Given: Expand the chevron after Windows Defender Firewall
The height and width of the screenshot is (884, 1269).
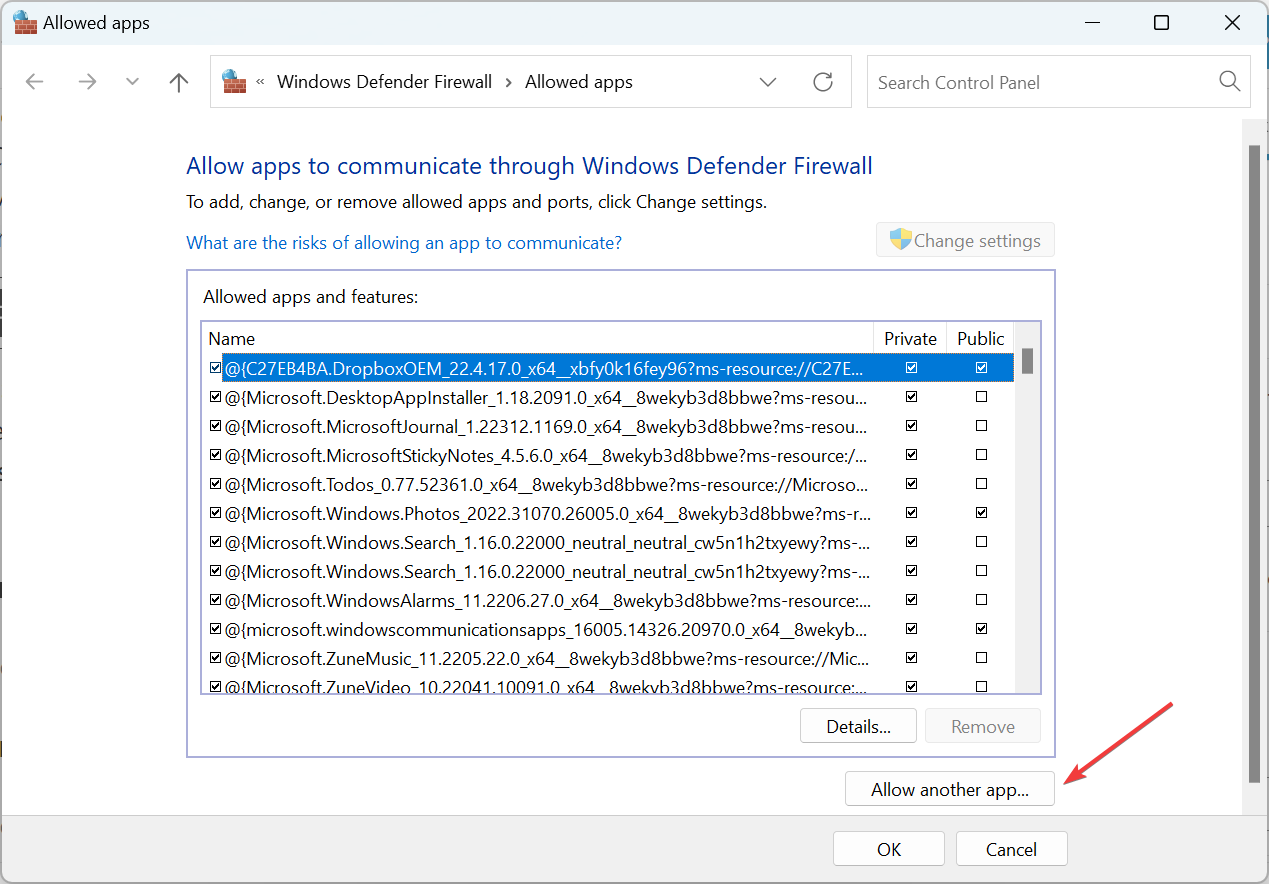Looking at the screenshot, I should click(509, 82).
